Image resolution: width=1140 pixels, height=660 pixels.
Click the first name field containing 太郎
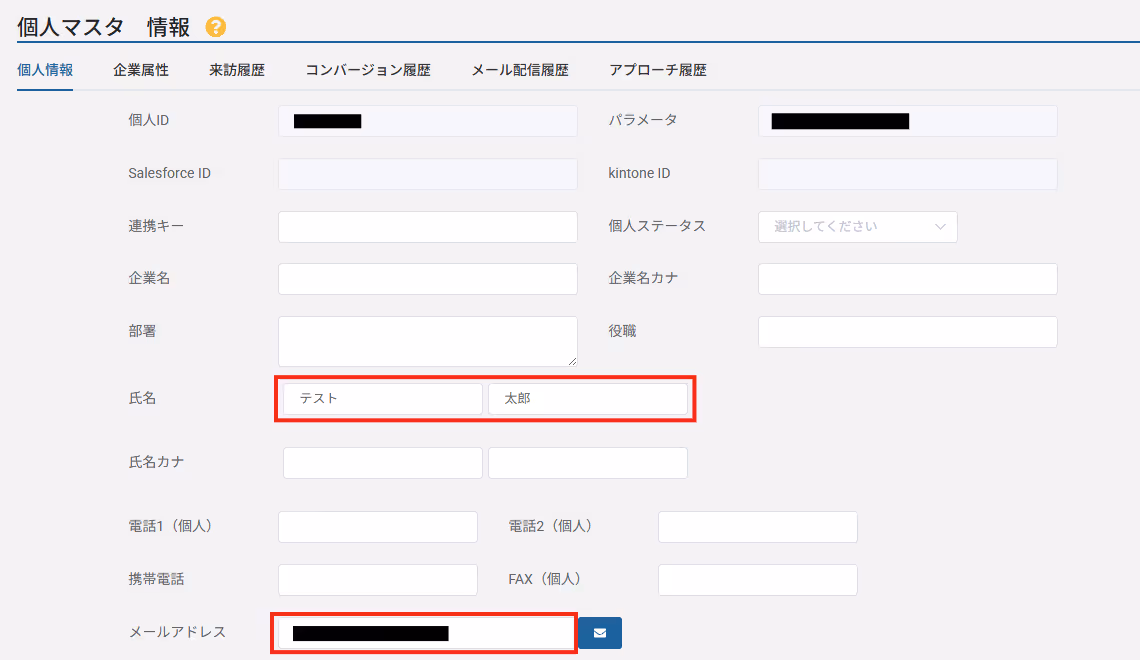[x=587, y=399]
